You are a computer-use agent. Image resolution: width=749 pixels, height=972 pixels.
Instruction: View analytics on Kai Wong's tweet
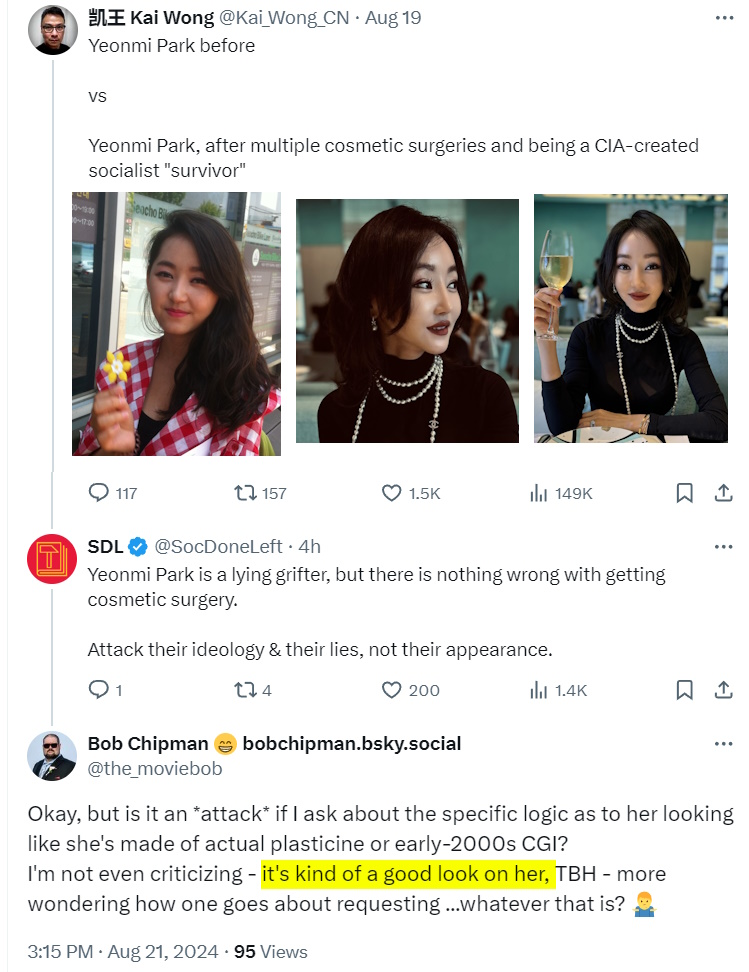click(x=539, y=493)
